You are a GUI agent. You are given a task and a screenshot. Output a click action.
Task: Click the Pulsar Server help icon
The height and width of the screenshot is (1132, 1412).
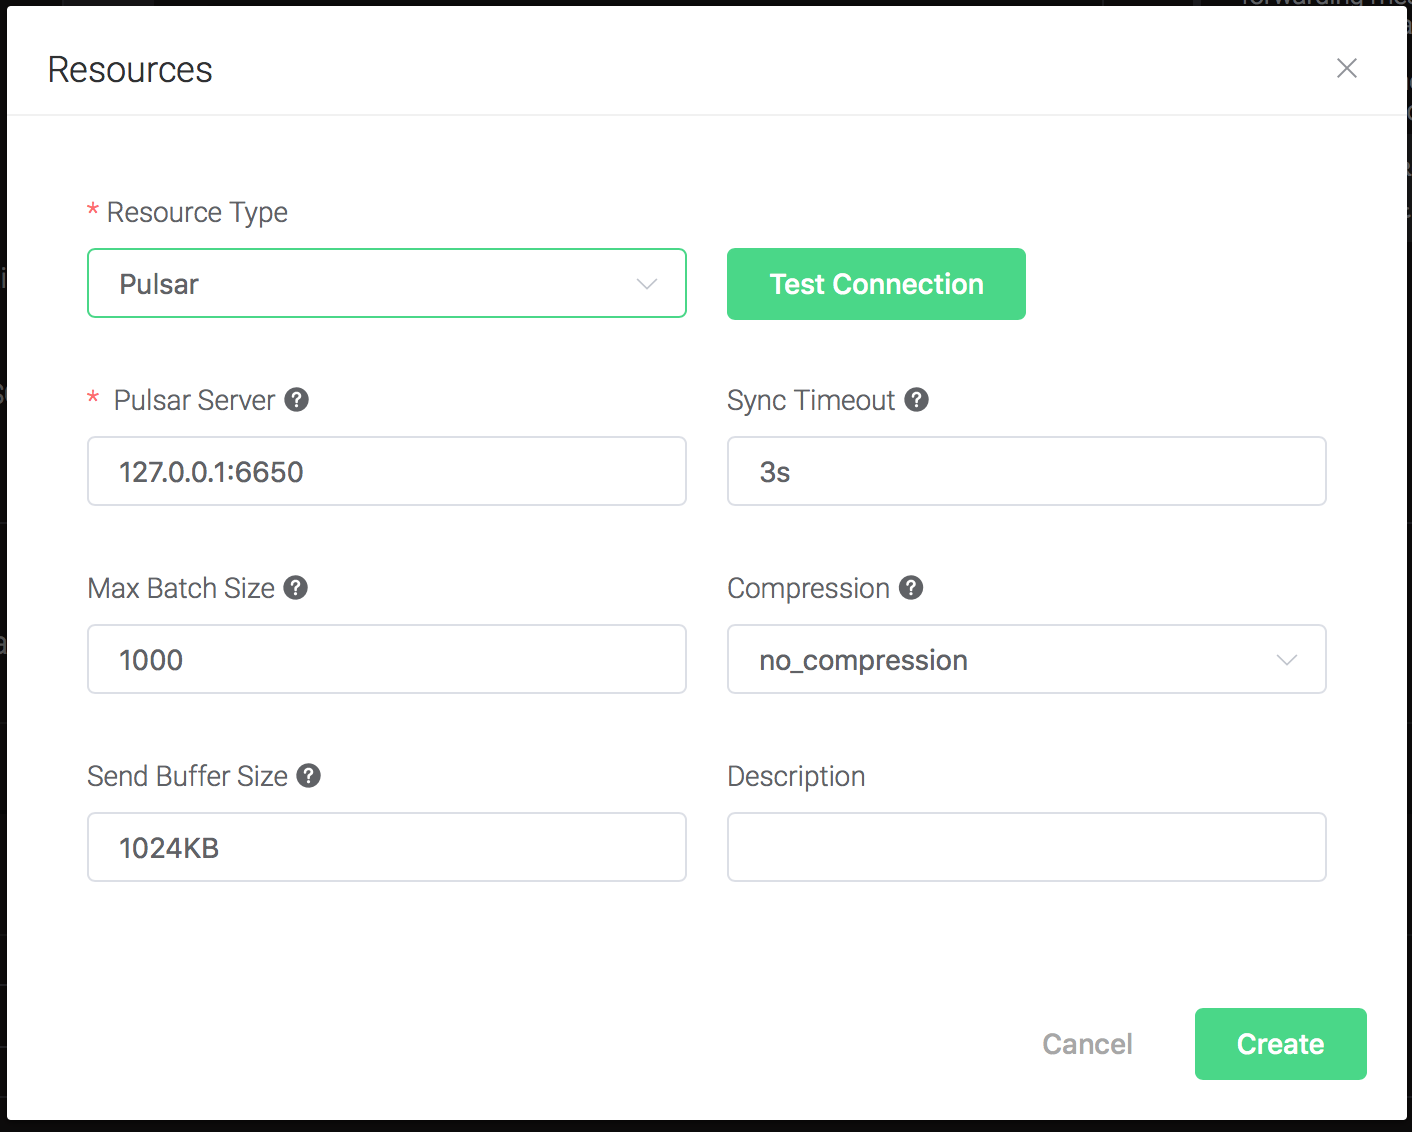click(x=297, y=400)
